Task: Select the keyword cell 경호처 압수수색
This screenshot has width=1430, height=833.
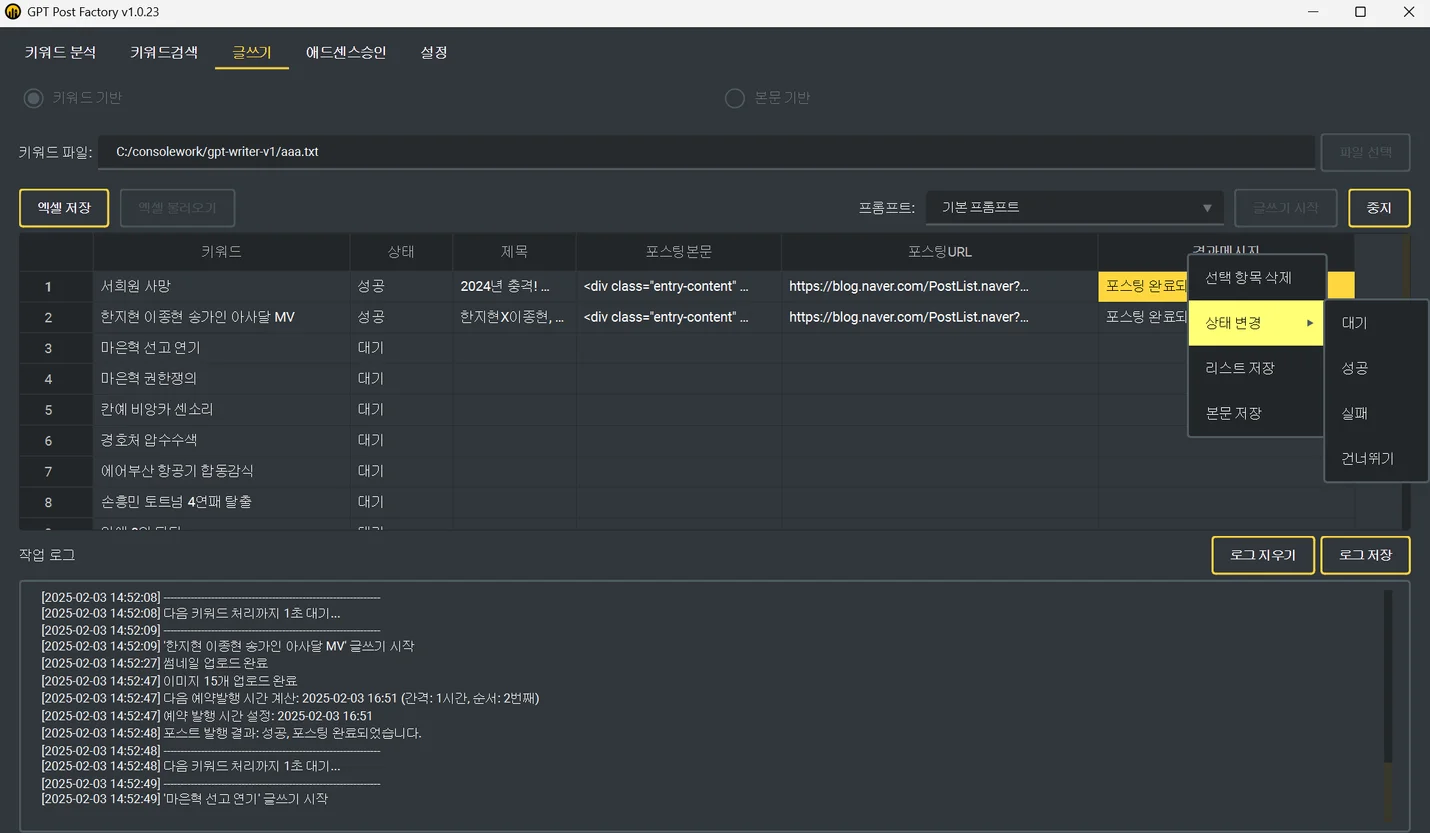Action: click(x=221, y=440)
